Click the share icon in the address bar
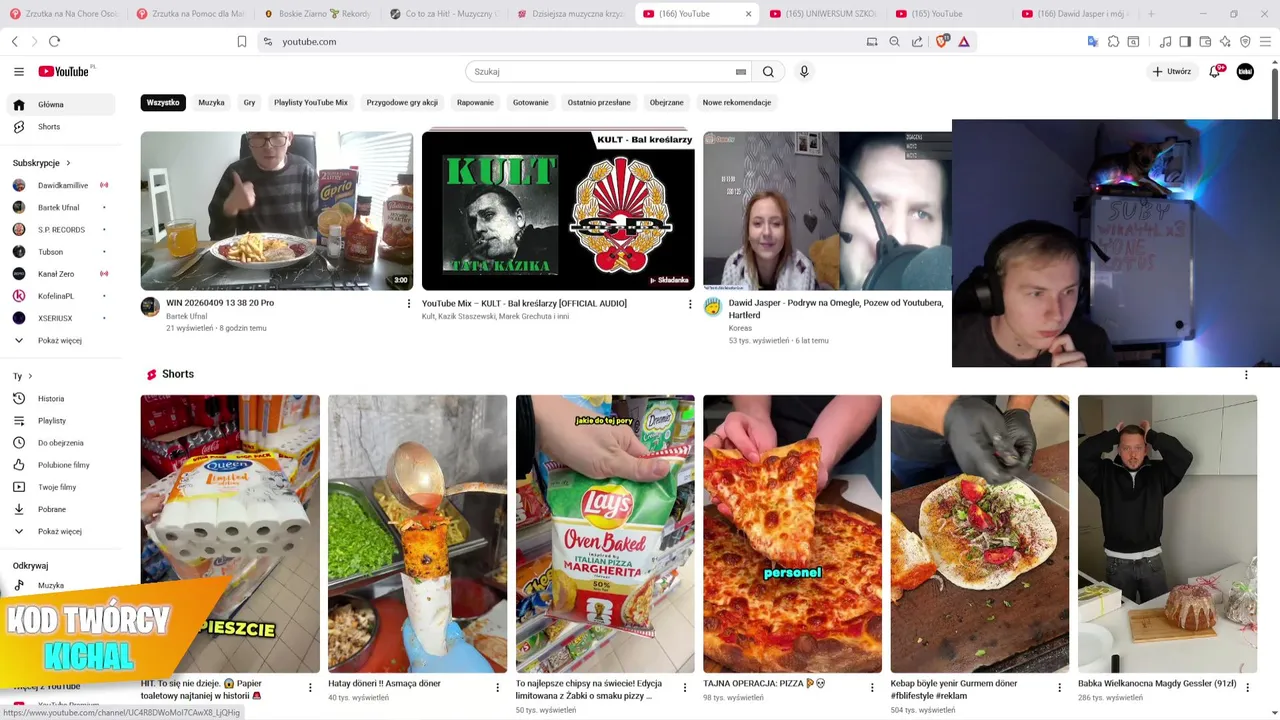This screenshot has height=720, width=1280. coord(917,41)
